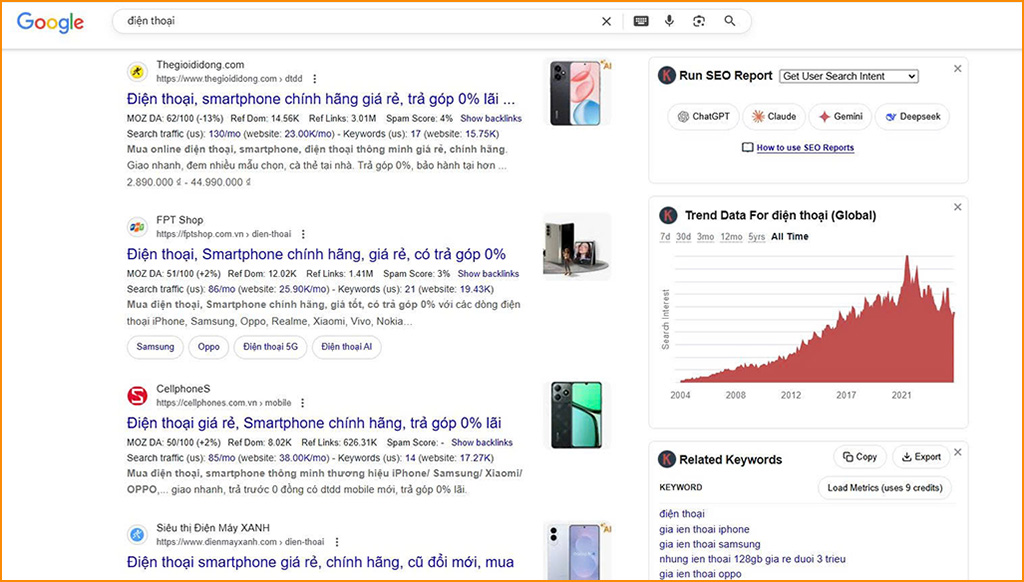Click the Keywords Everywhere logo in Trend Data

pos(667,215)
